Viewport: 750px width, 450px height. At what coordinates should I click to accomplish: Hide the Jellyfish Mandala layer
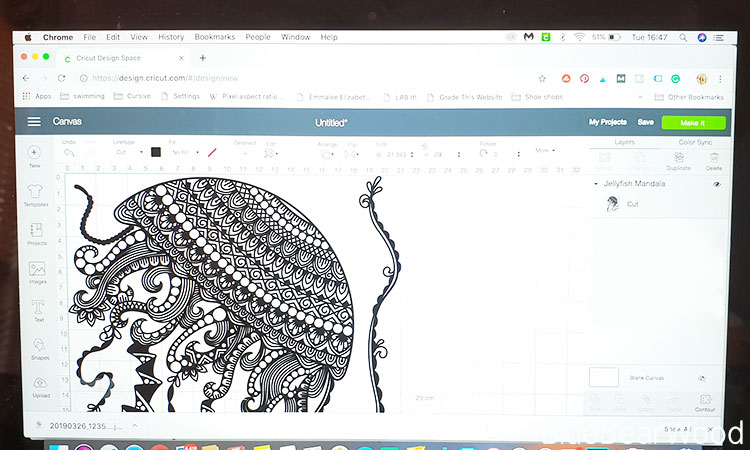click(717, 184)
